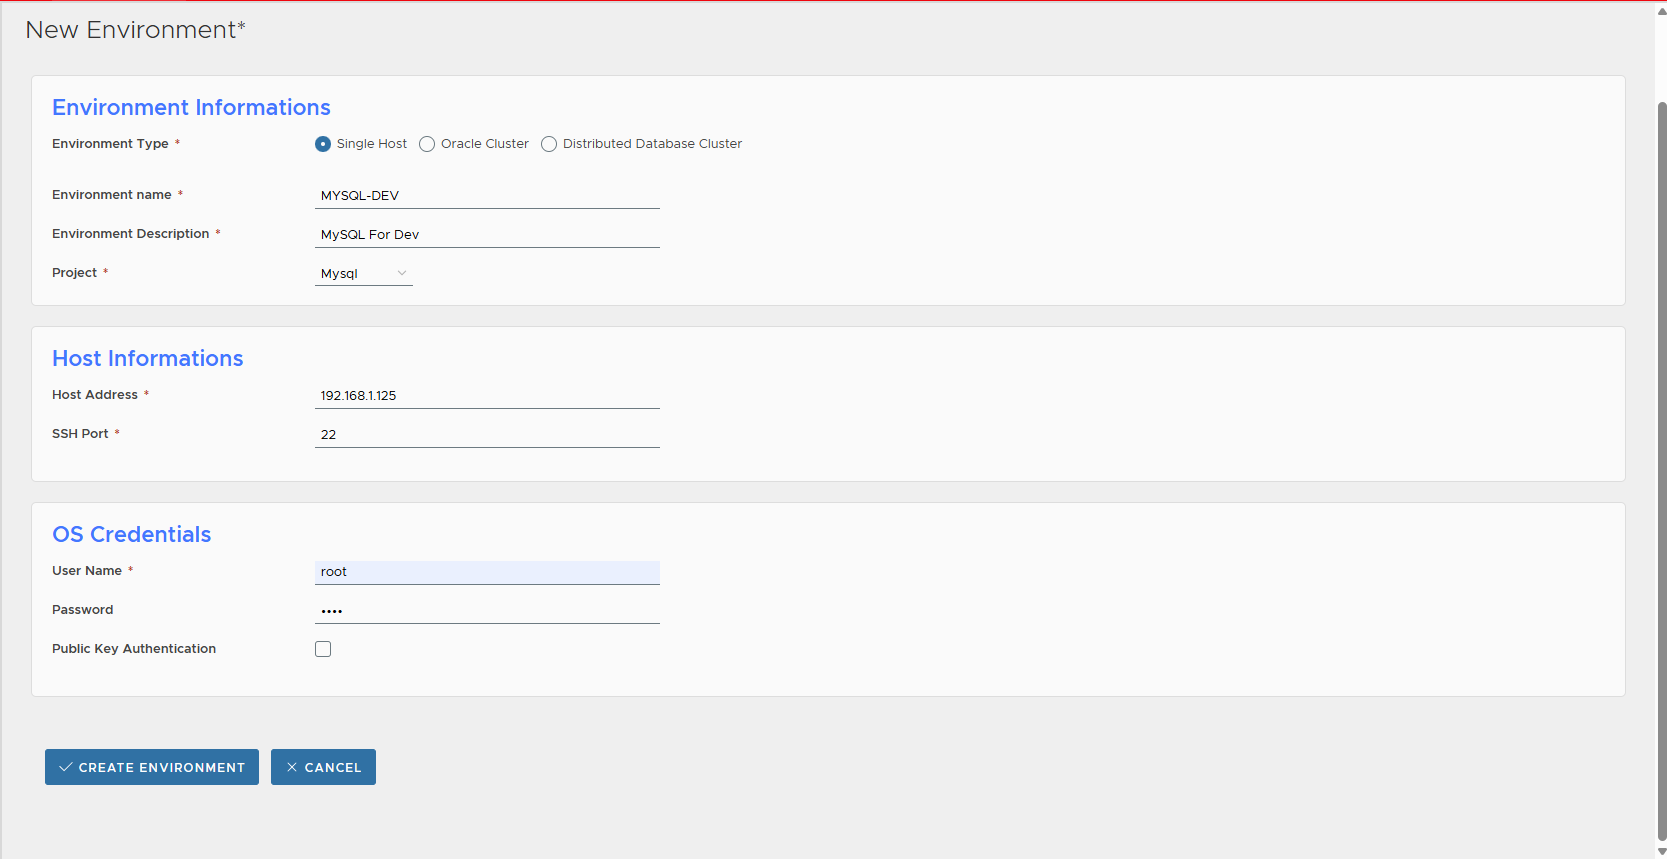Click the Environment Description input field
Viewport: 1667px width, 859px height.
[x=487, y=234]
